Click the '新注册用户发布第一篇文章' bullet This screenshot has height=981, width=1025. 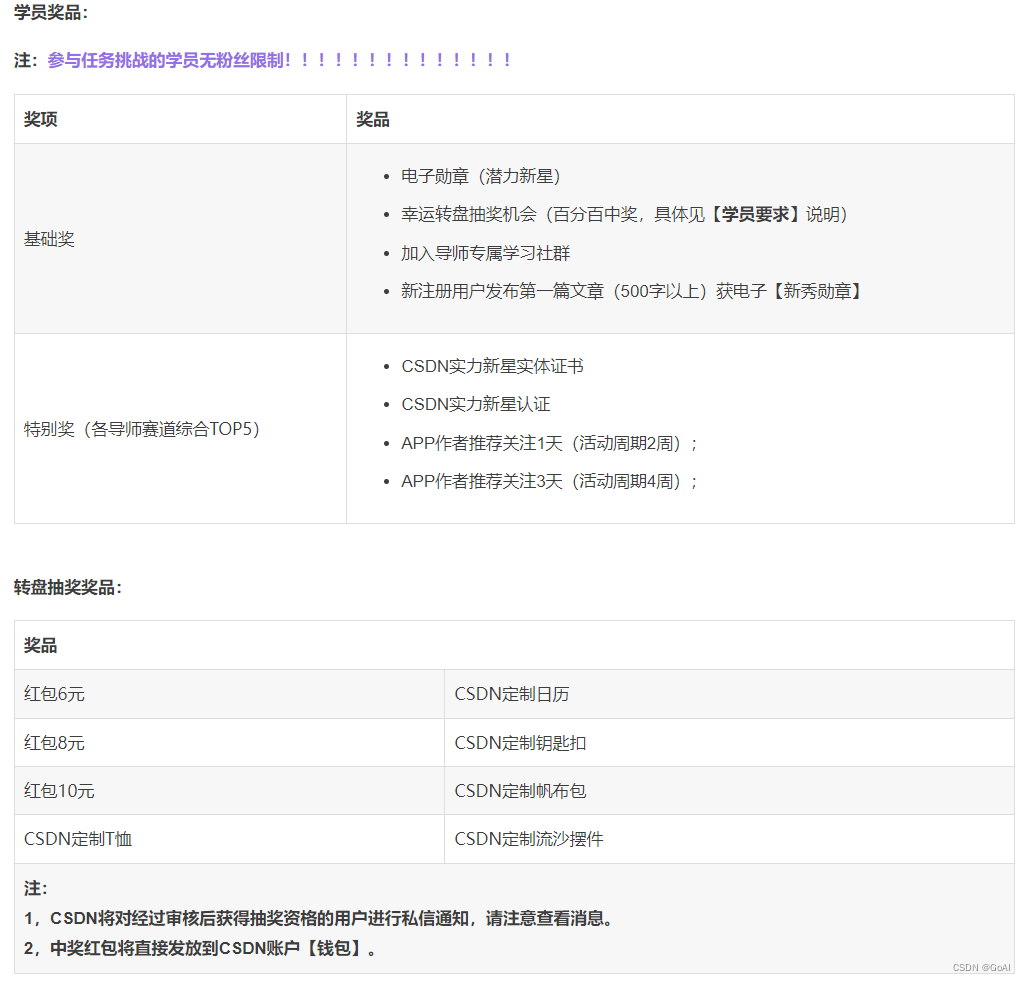click(x=631, y=291)
